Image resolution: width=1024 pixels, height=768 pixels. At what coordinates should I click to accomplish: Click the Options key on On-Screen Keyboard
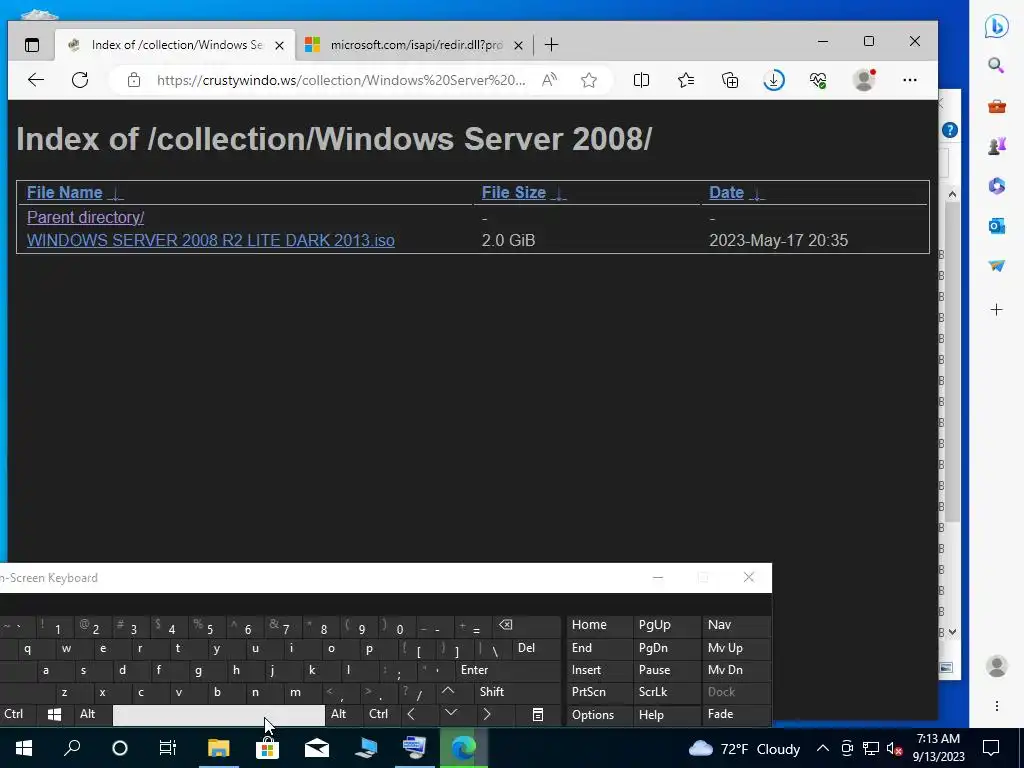599,714
